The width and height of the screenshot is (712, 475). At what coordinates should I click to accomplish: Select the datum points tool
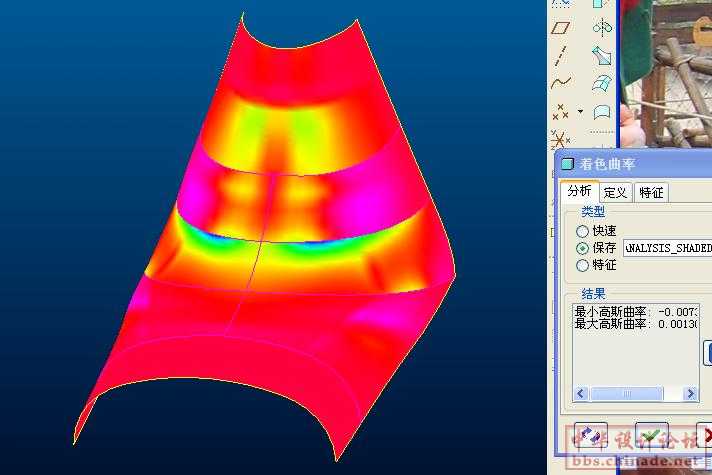point(560,111)
